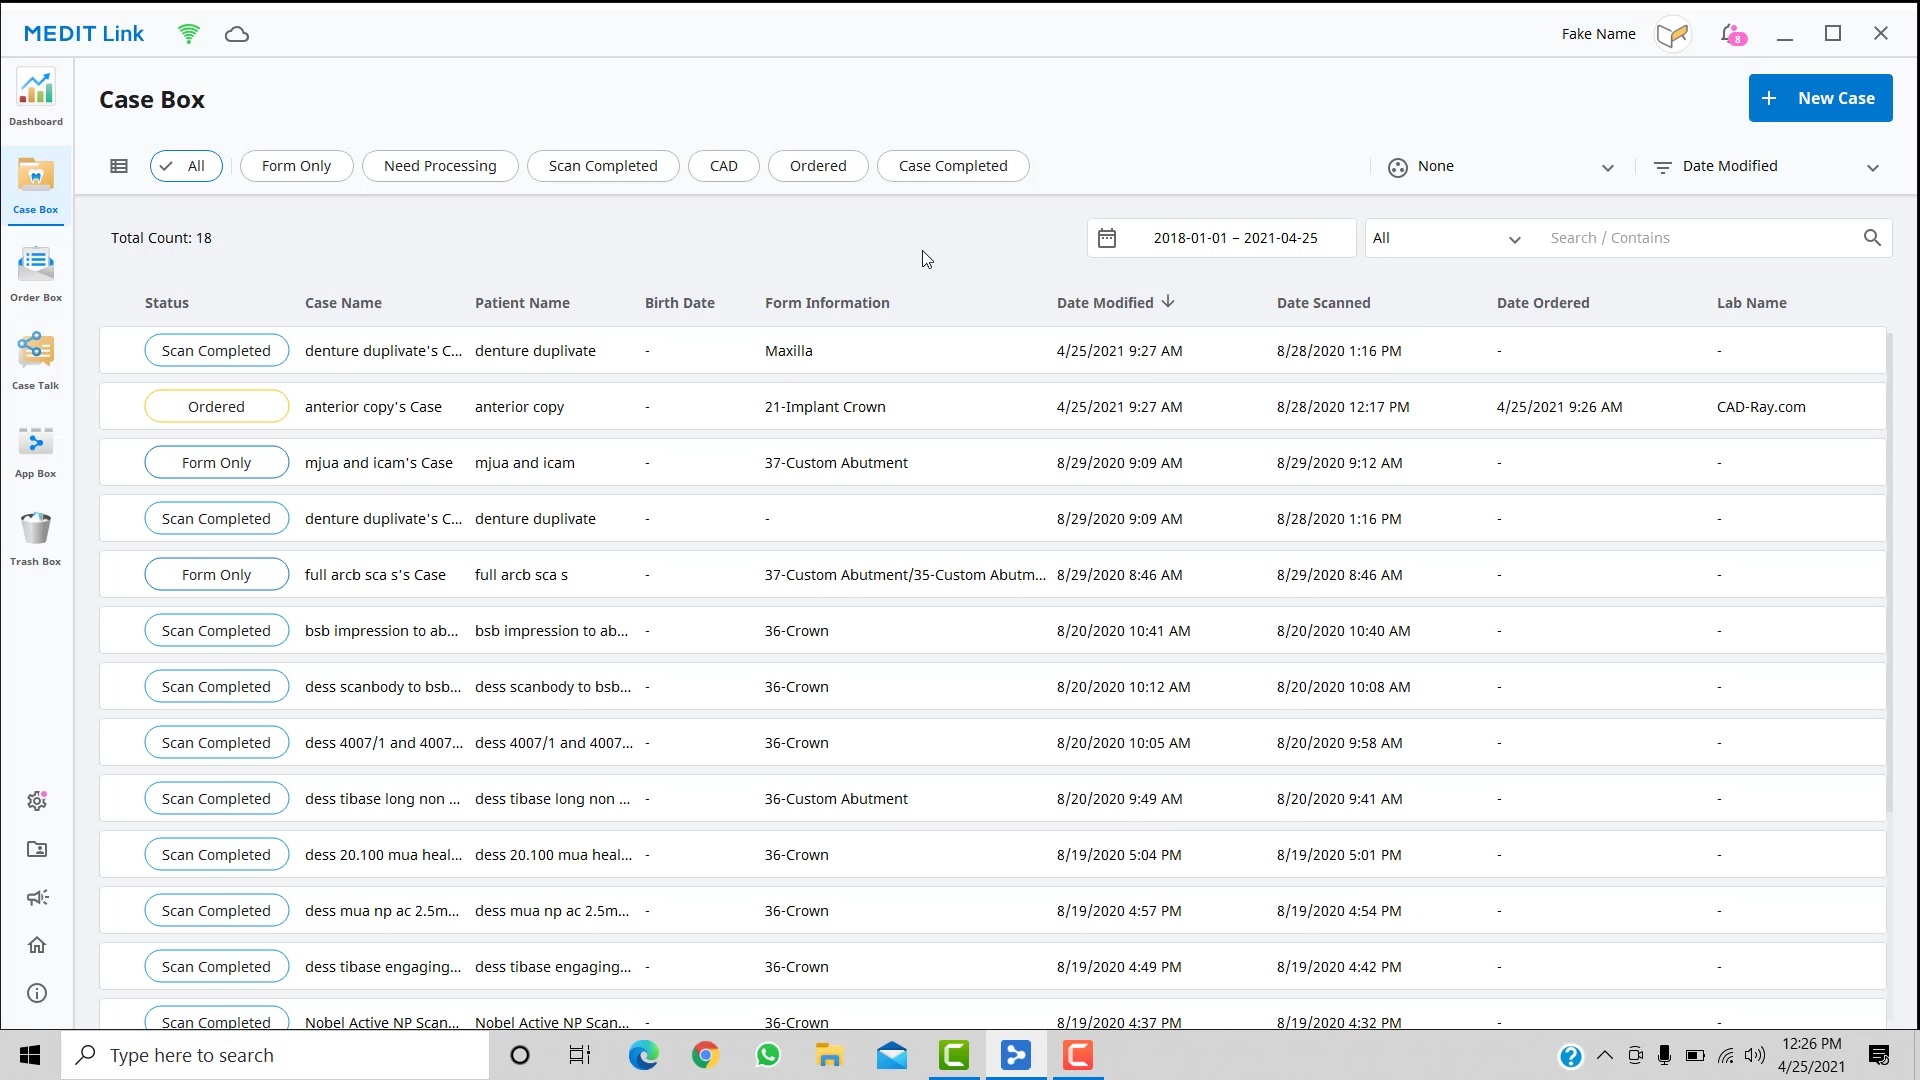Select the Ordered filter chip

(818, 166)
